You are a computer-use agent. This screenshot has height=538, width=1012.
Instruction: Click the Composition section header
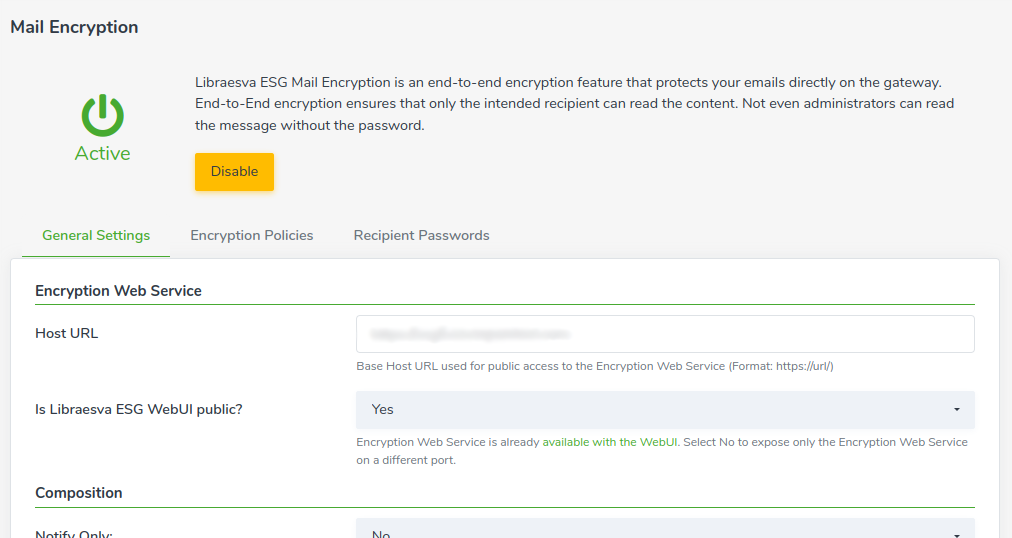click(x=79, y=493)
